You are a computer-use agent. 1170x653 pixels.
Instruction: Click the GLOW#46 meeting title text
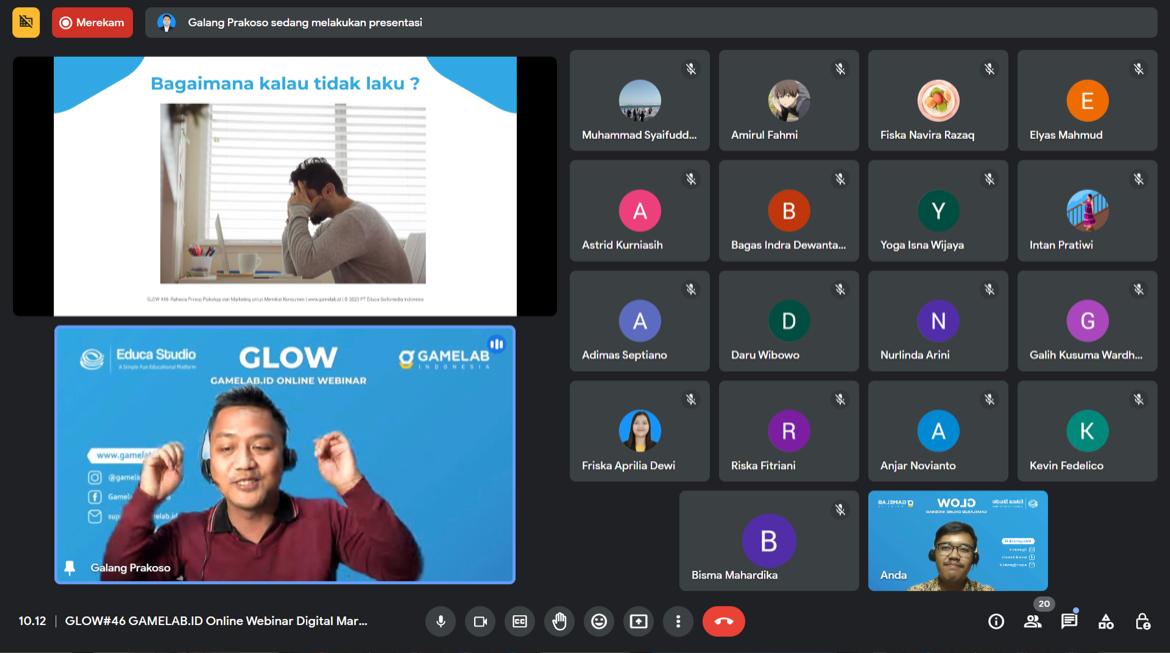tap(216, 621)
